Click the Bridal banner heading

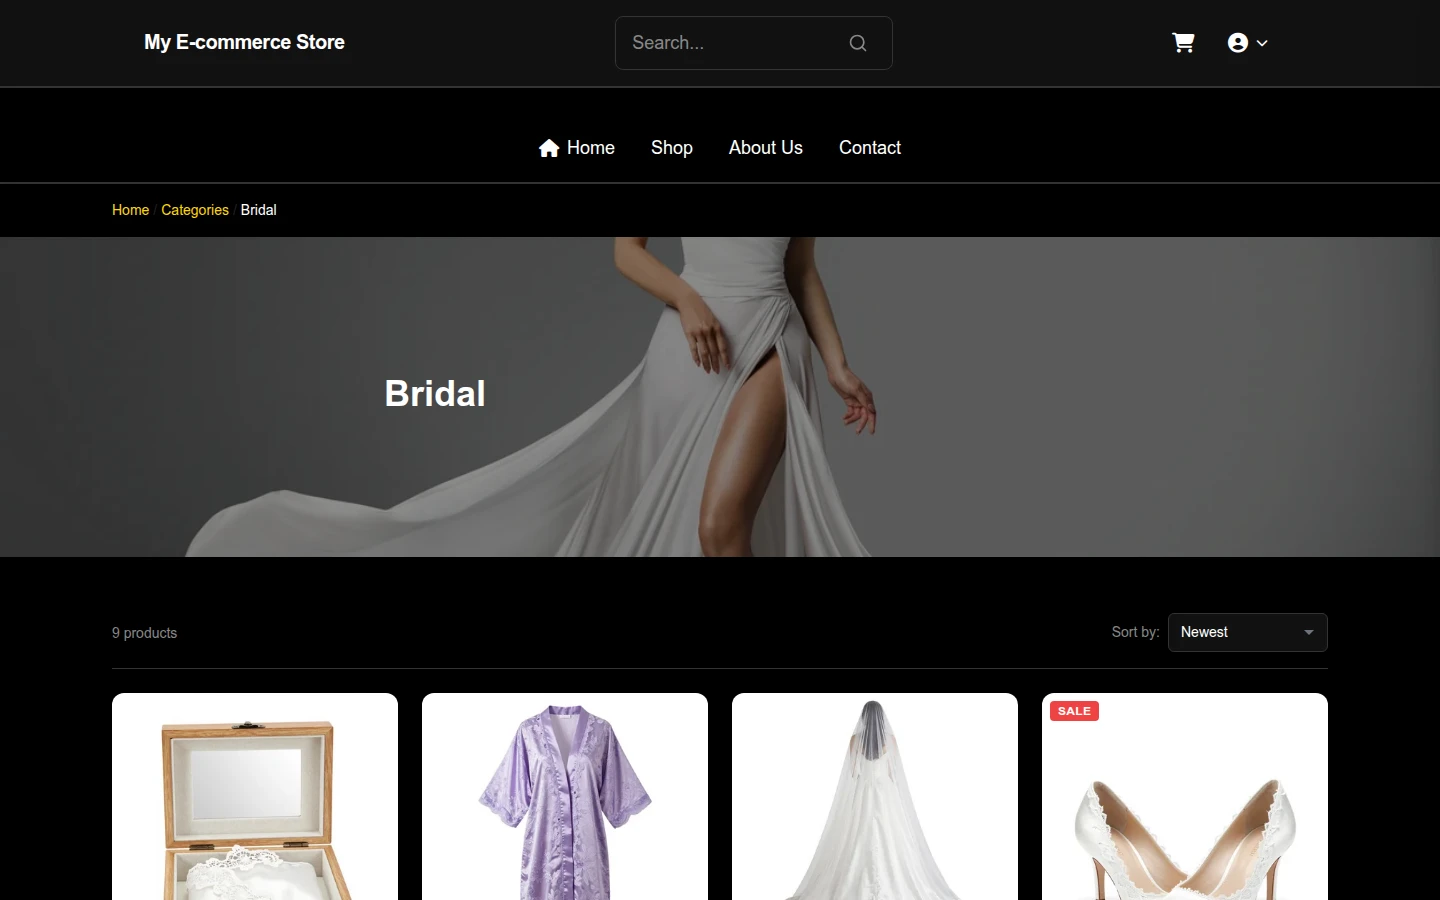click(x=435, y=393)
